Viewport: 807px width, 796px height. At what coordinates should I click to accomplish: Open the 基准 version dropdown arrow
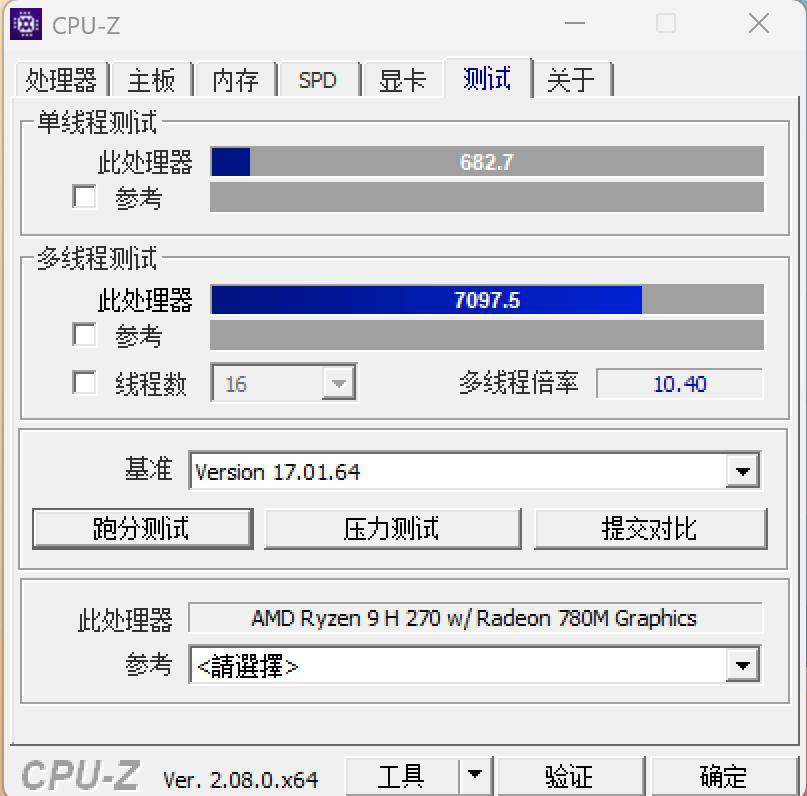click(x=742, y=471)
